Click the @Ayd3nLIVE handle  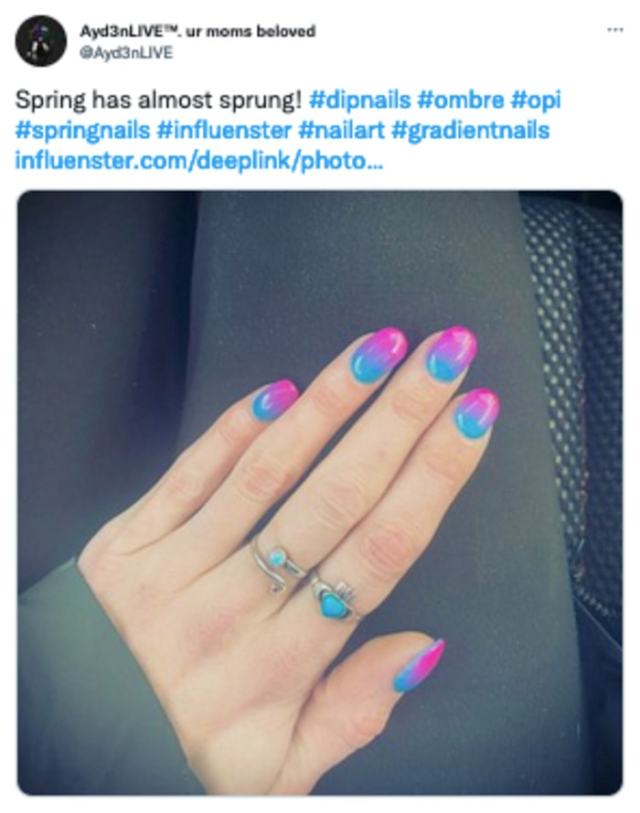pos(126,53)
